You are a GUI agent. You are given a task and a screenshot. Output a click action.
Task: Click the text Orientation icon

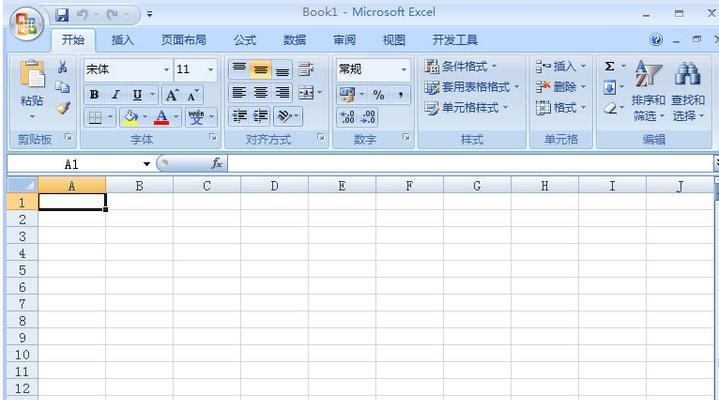285,116
